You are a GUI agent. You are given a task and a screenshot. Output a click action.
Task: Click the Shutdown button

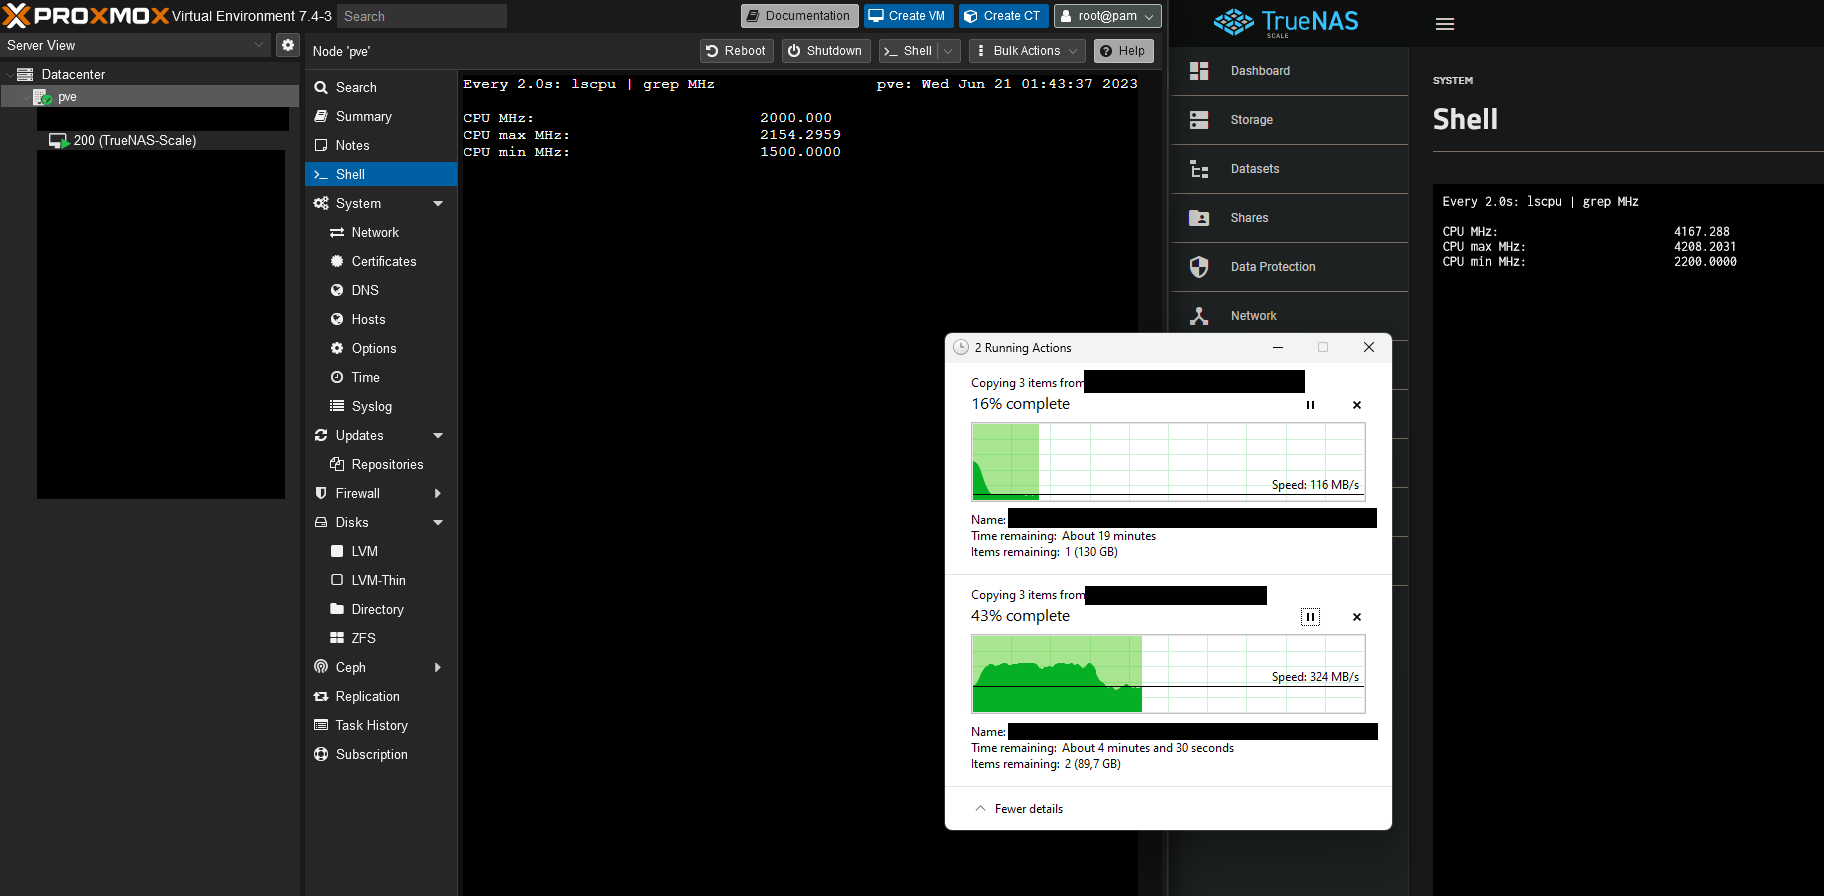pyautogui.click(x=826, y=51)
